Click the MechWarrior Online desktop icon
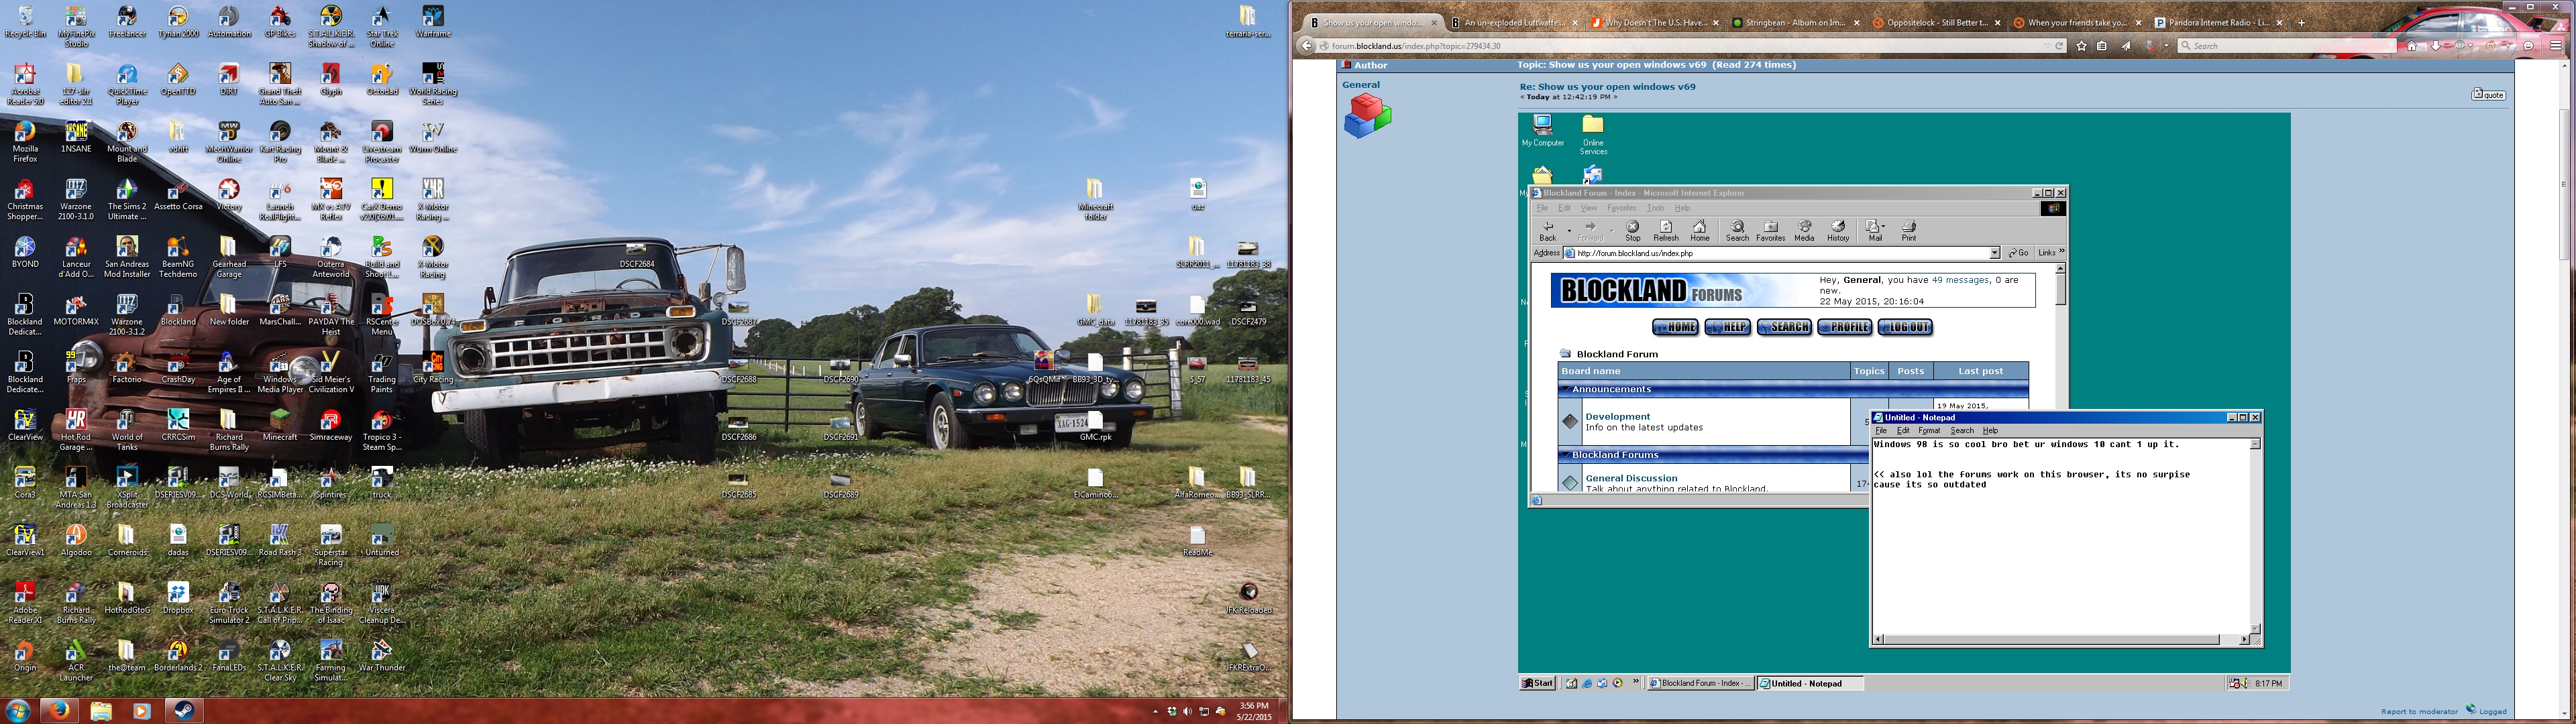Image resolution: width=2576 pixels, height=724 pixels. tap(229, 142)
